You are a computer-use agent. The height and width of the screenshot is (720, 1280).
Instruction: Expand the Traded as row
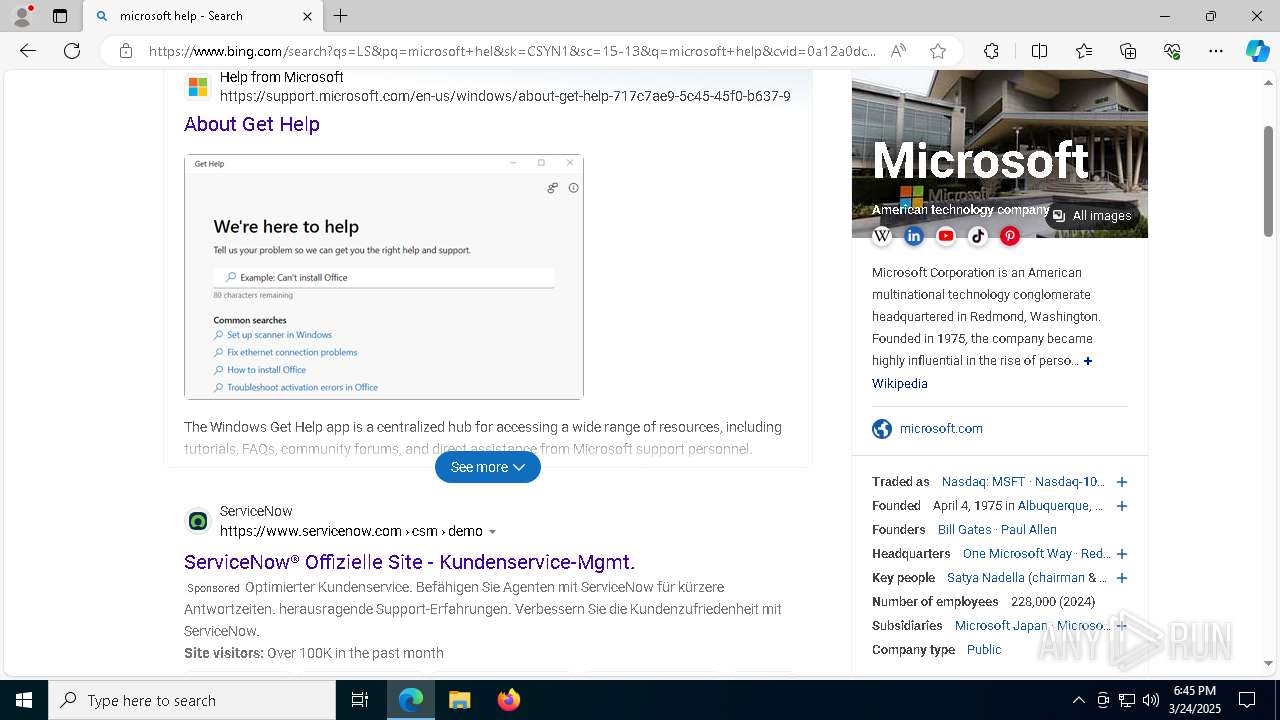pyautogui.click(x=1122, y=482)
